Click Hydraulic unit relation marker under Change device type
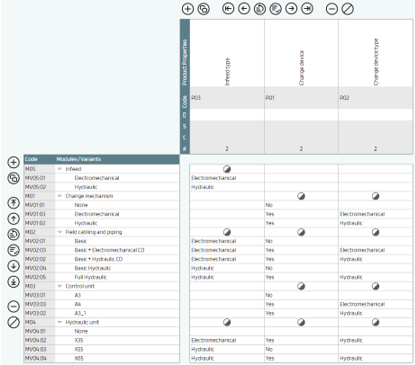Screen dimensions: 415x365 375,322
